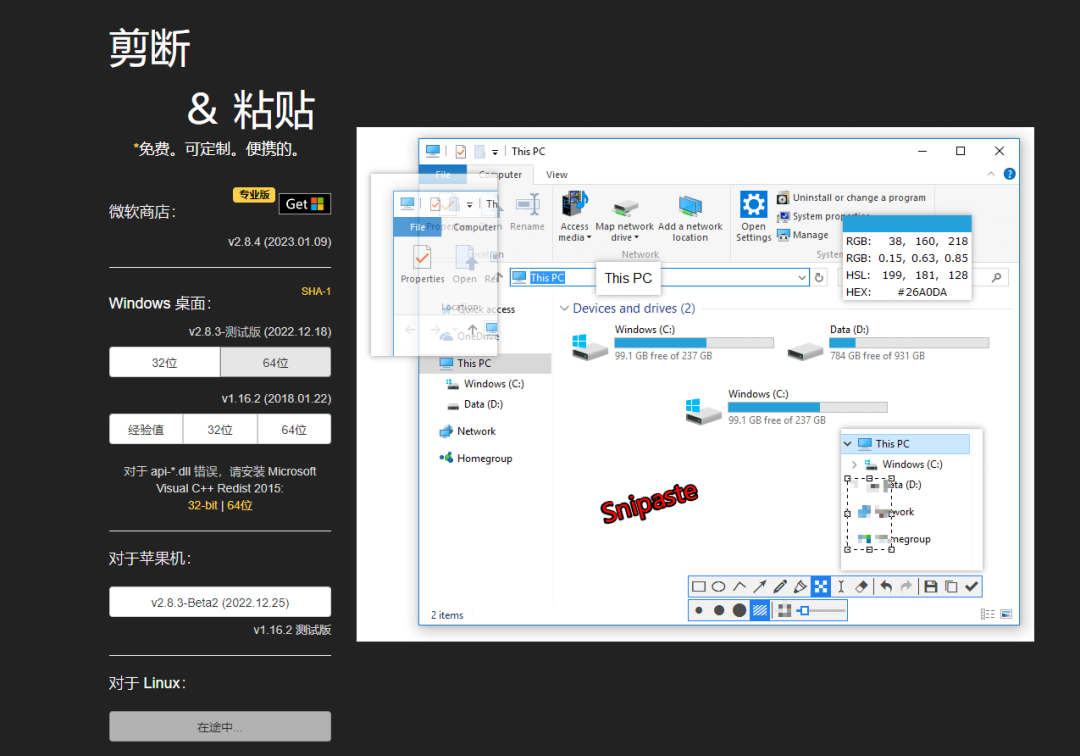Download 64位 build of v2.8.3 测试版

click(x=276, y=362)
